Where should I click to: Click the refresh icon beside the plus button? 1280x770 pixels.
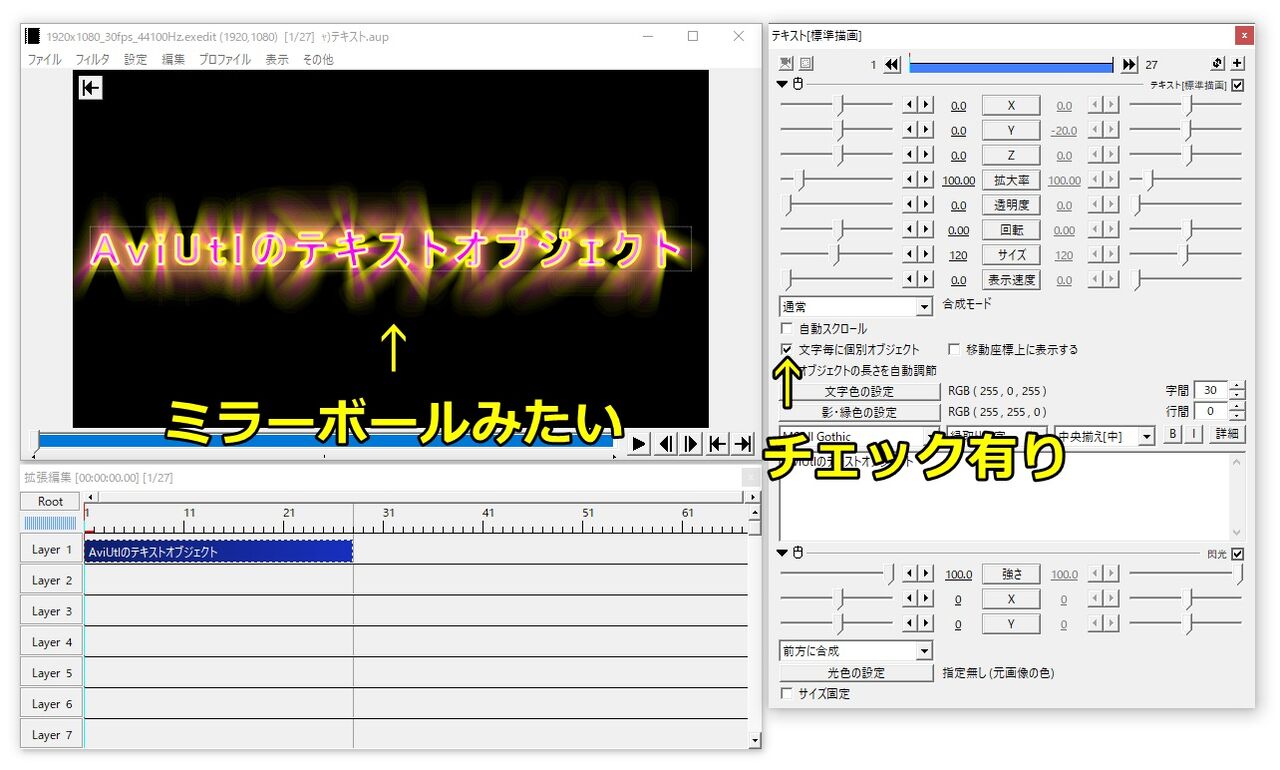pyautogui.click(x=1219, y=62)
